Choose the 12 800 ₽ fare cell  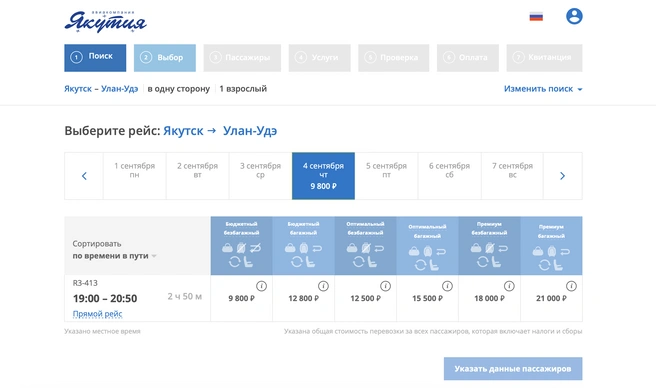(x=303, y=298)
